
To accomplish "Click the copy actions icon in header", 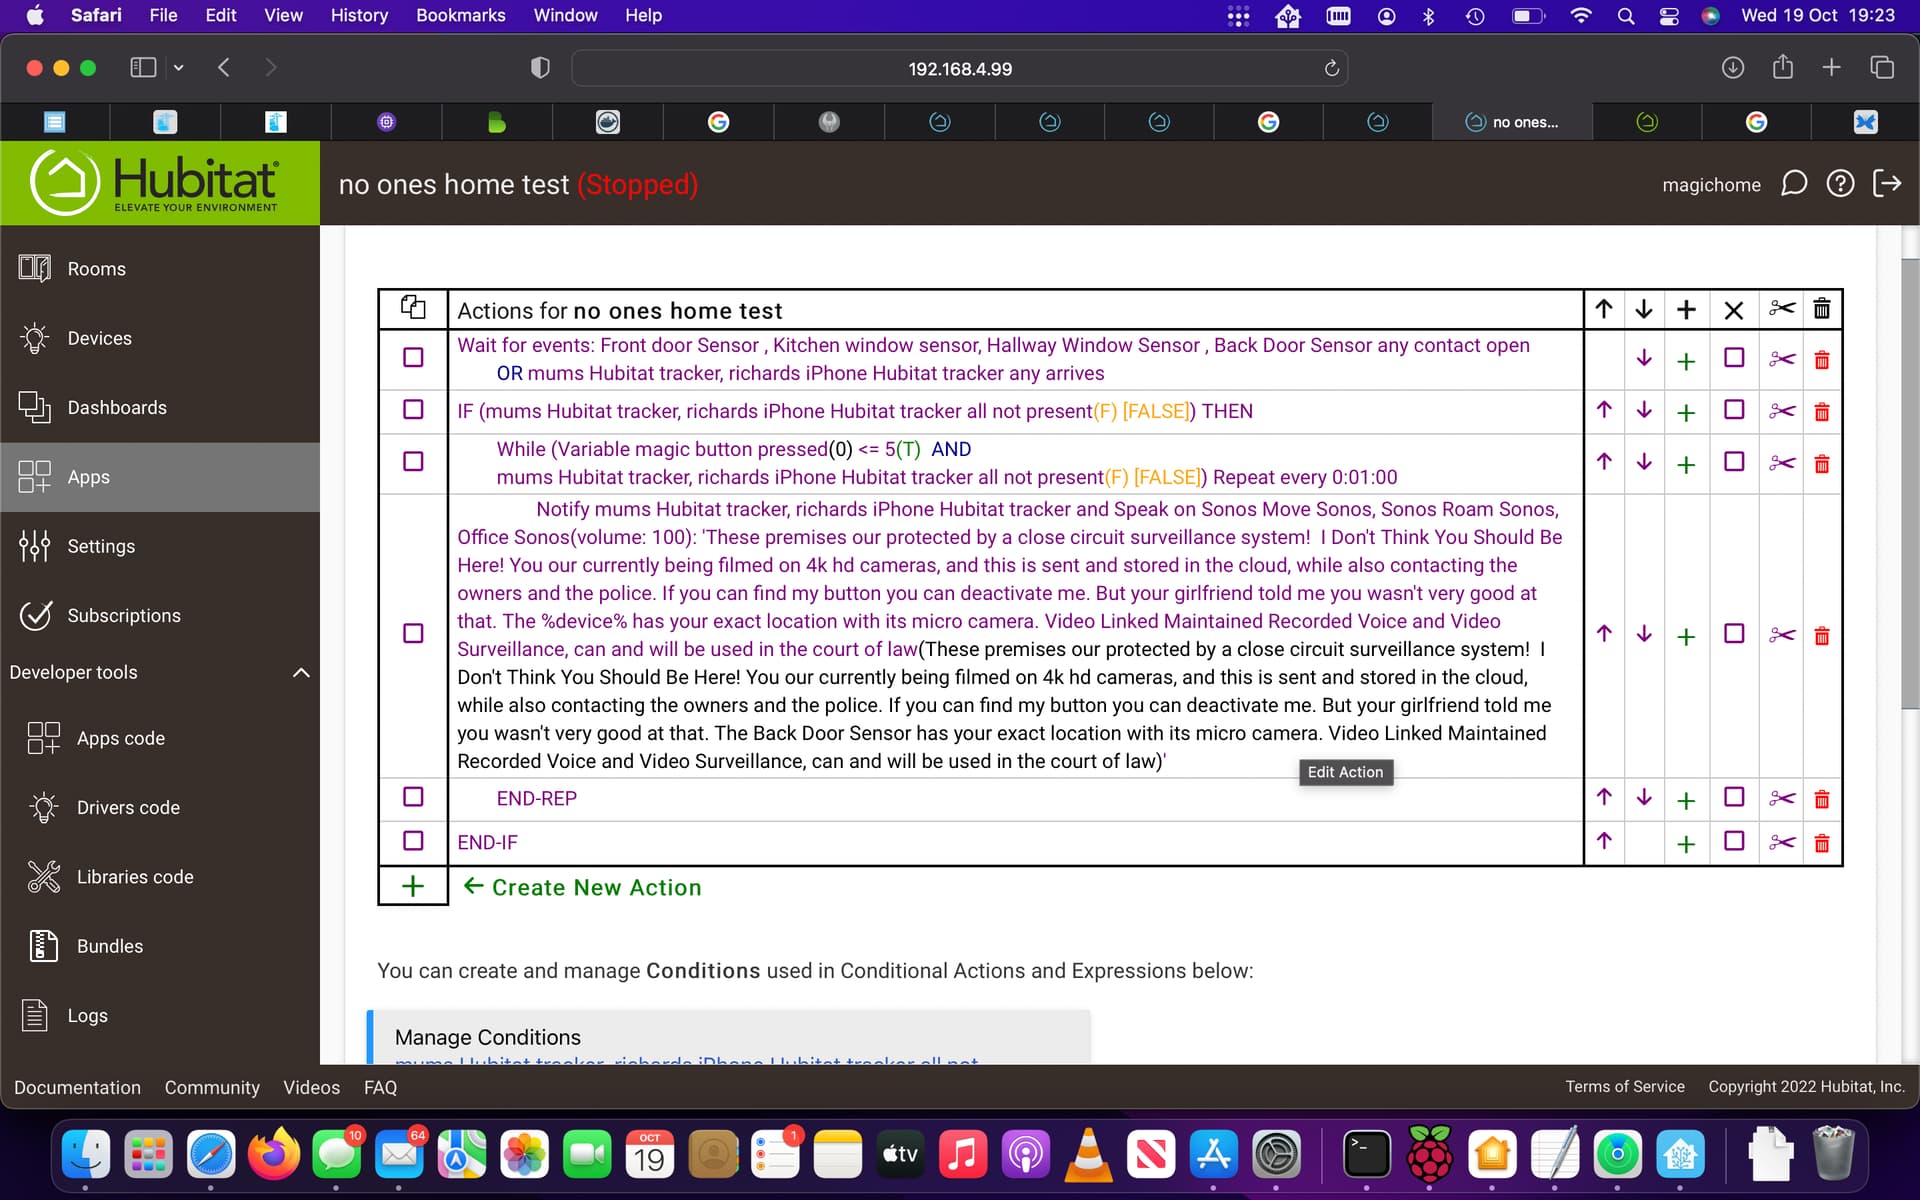I will (x=413, y=308).
